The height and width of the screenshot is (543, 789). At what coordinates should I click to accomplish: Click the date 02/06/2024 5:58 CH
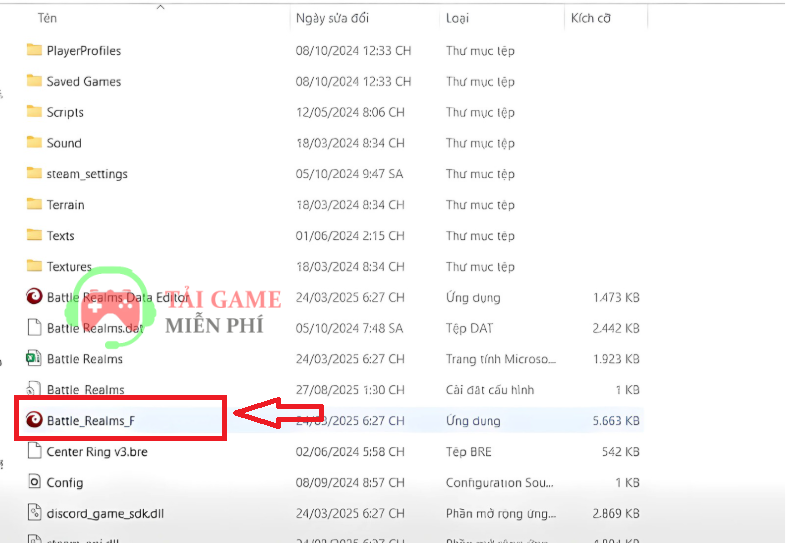(x=350, y=452)
